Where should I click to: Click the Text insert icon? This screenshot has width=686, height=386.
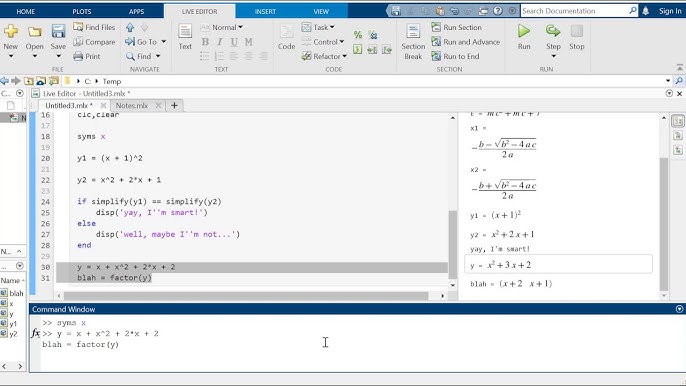click(185, 32)
